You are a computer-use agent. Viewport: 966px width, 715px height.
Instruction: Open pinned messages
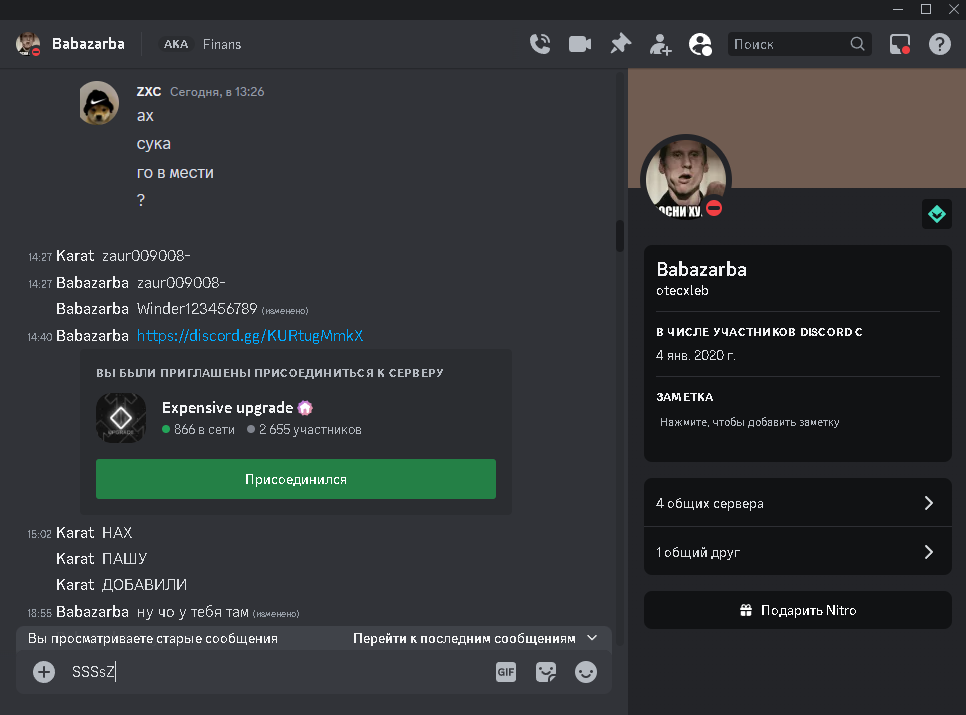point(620,44)
